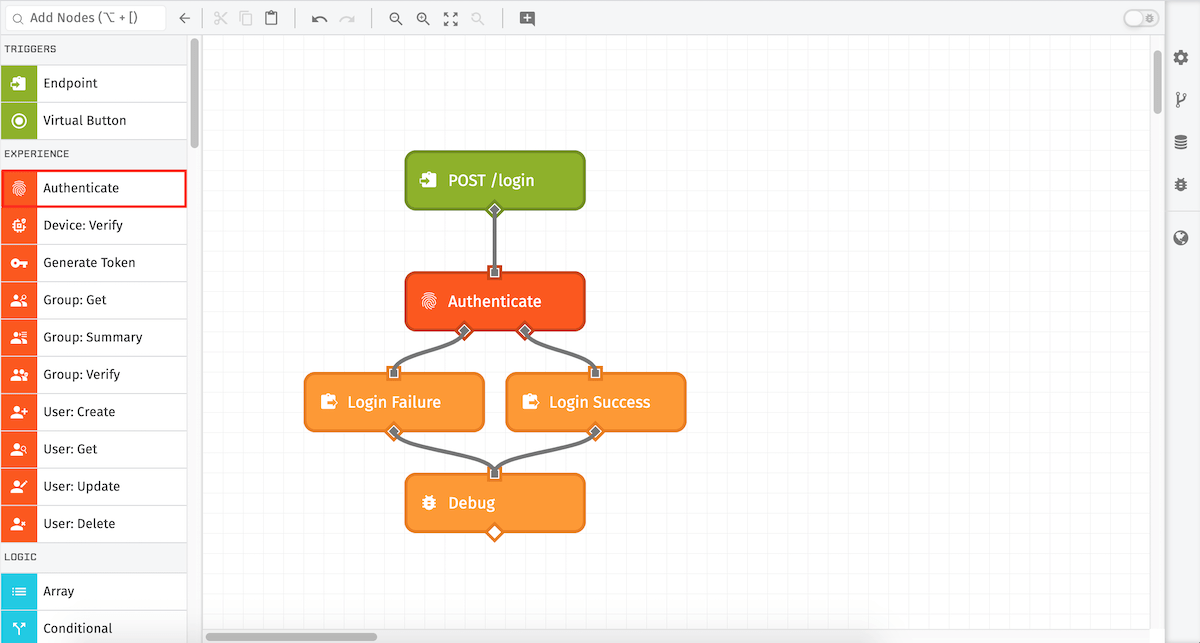
Task: Collapse the node palette with the left arrow
Action: (x=184, y=18)
